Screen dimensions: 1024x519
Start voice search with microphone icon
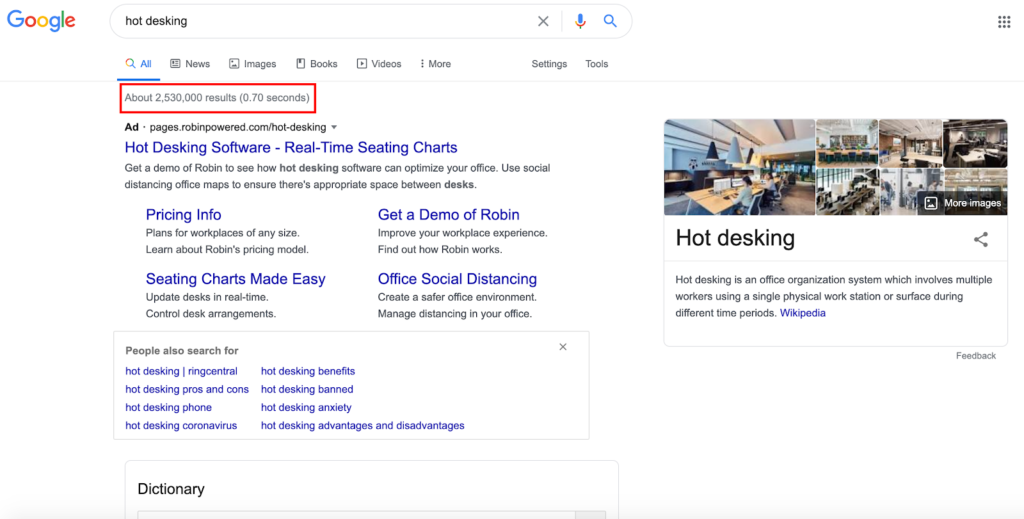580,21
